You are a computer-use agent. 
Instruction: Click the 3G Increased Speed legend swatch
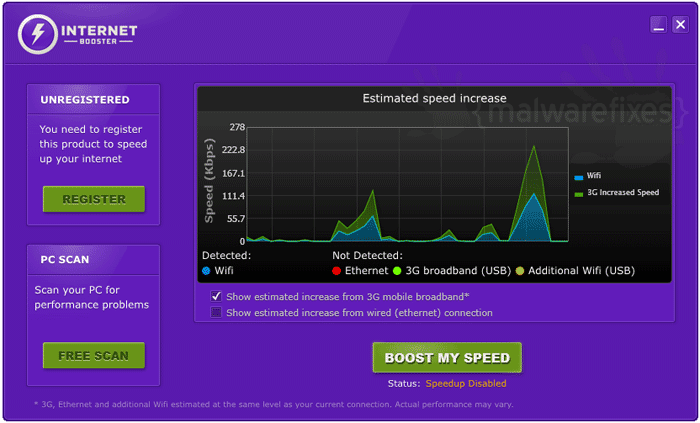pos(579,194)
